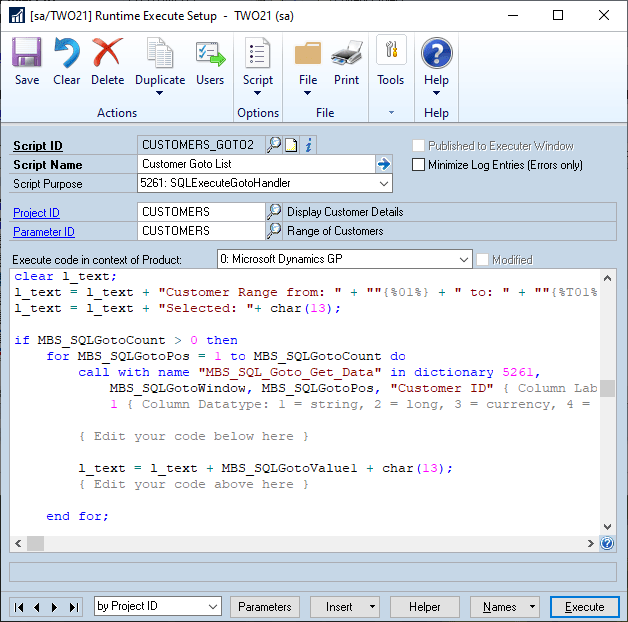Image resolution: width=628 pixels, height=622 pixels.
Task: Open Execute code Product dropdown
Action: [464, 260]
